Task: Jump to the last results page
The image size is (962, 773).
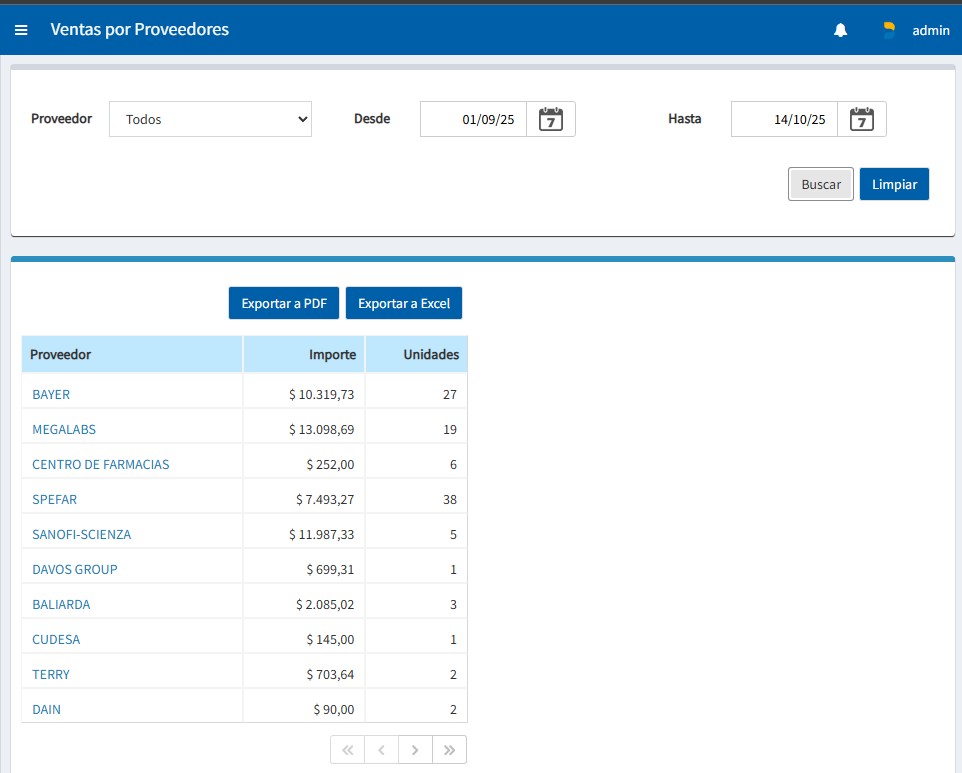Action: (x=449, y=750)
